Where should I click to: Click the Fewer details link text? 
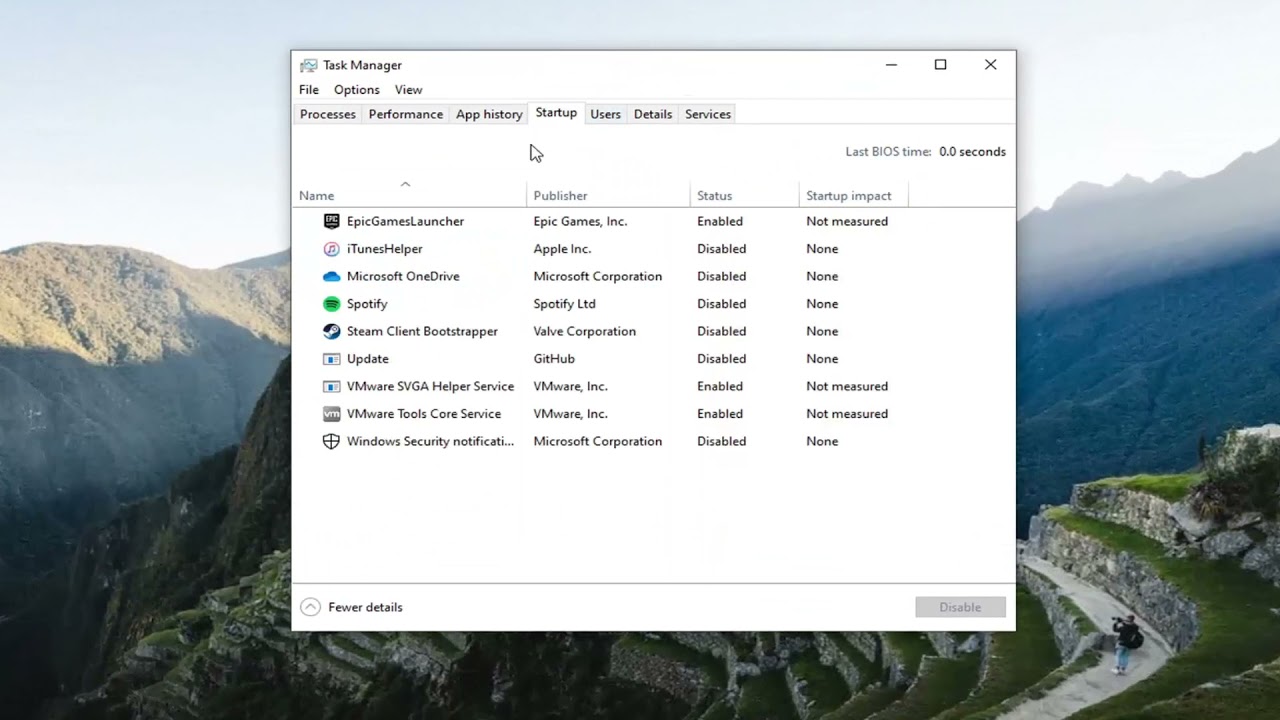365,607
